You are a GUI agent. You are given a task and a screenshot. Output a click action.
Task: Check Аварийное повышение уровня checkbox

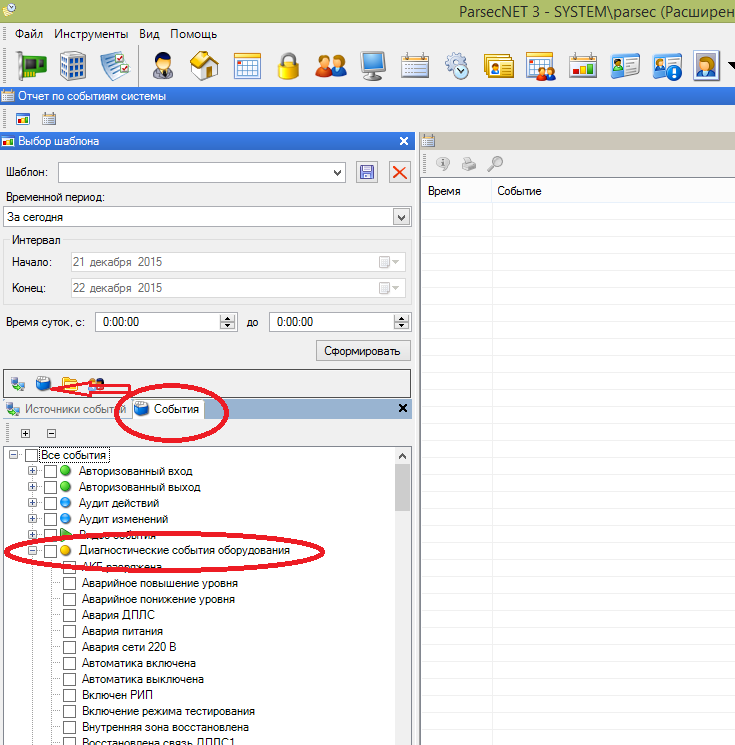[69, 583]
